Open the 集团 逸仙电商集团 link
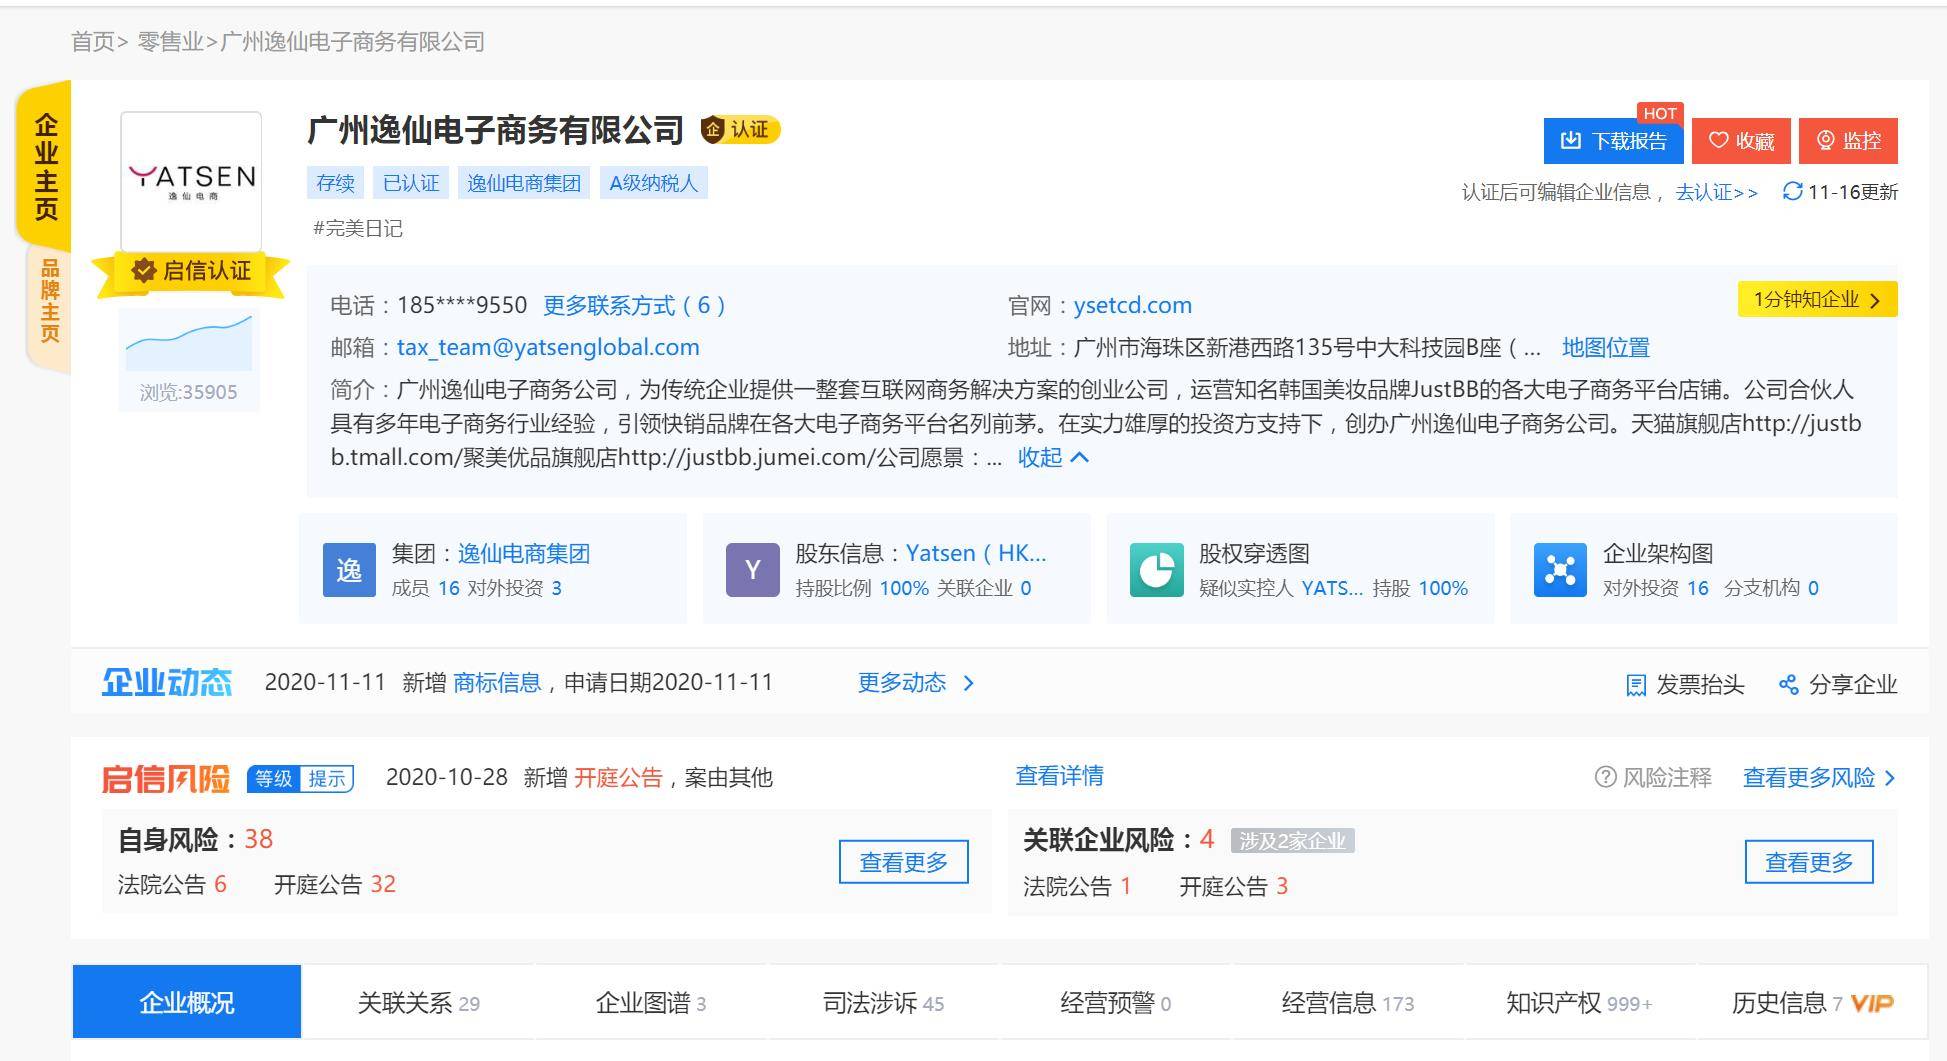Image resolution: width=1947 pixels, height=1061 pixels. (524, 553)
